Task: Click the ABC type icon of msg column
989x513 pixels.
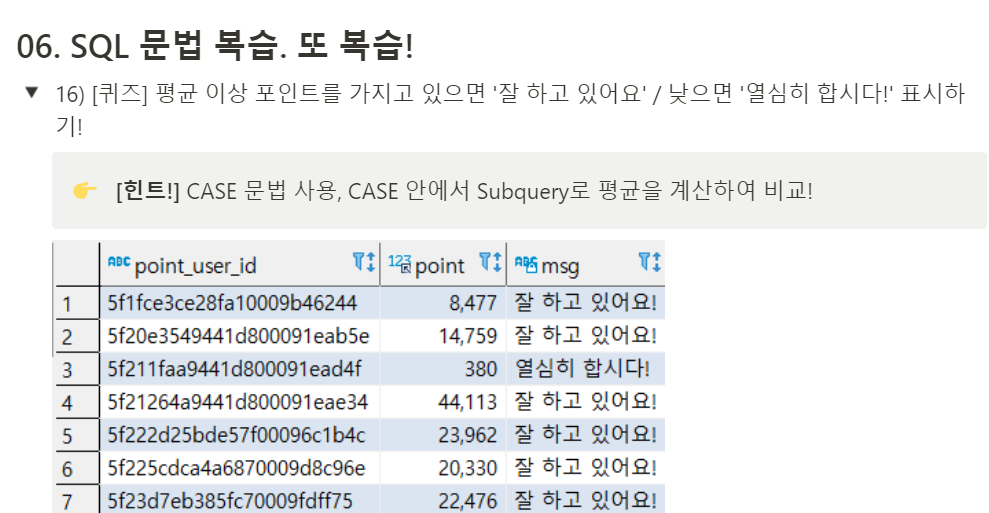Action: [526, 263]
